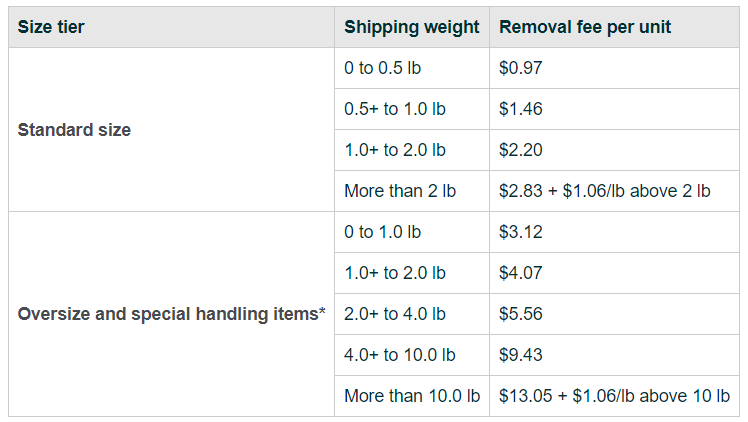This screenshot has height=422, width=748.
Task: Click the $2.20 fee cell
Action: pos(521,150)
